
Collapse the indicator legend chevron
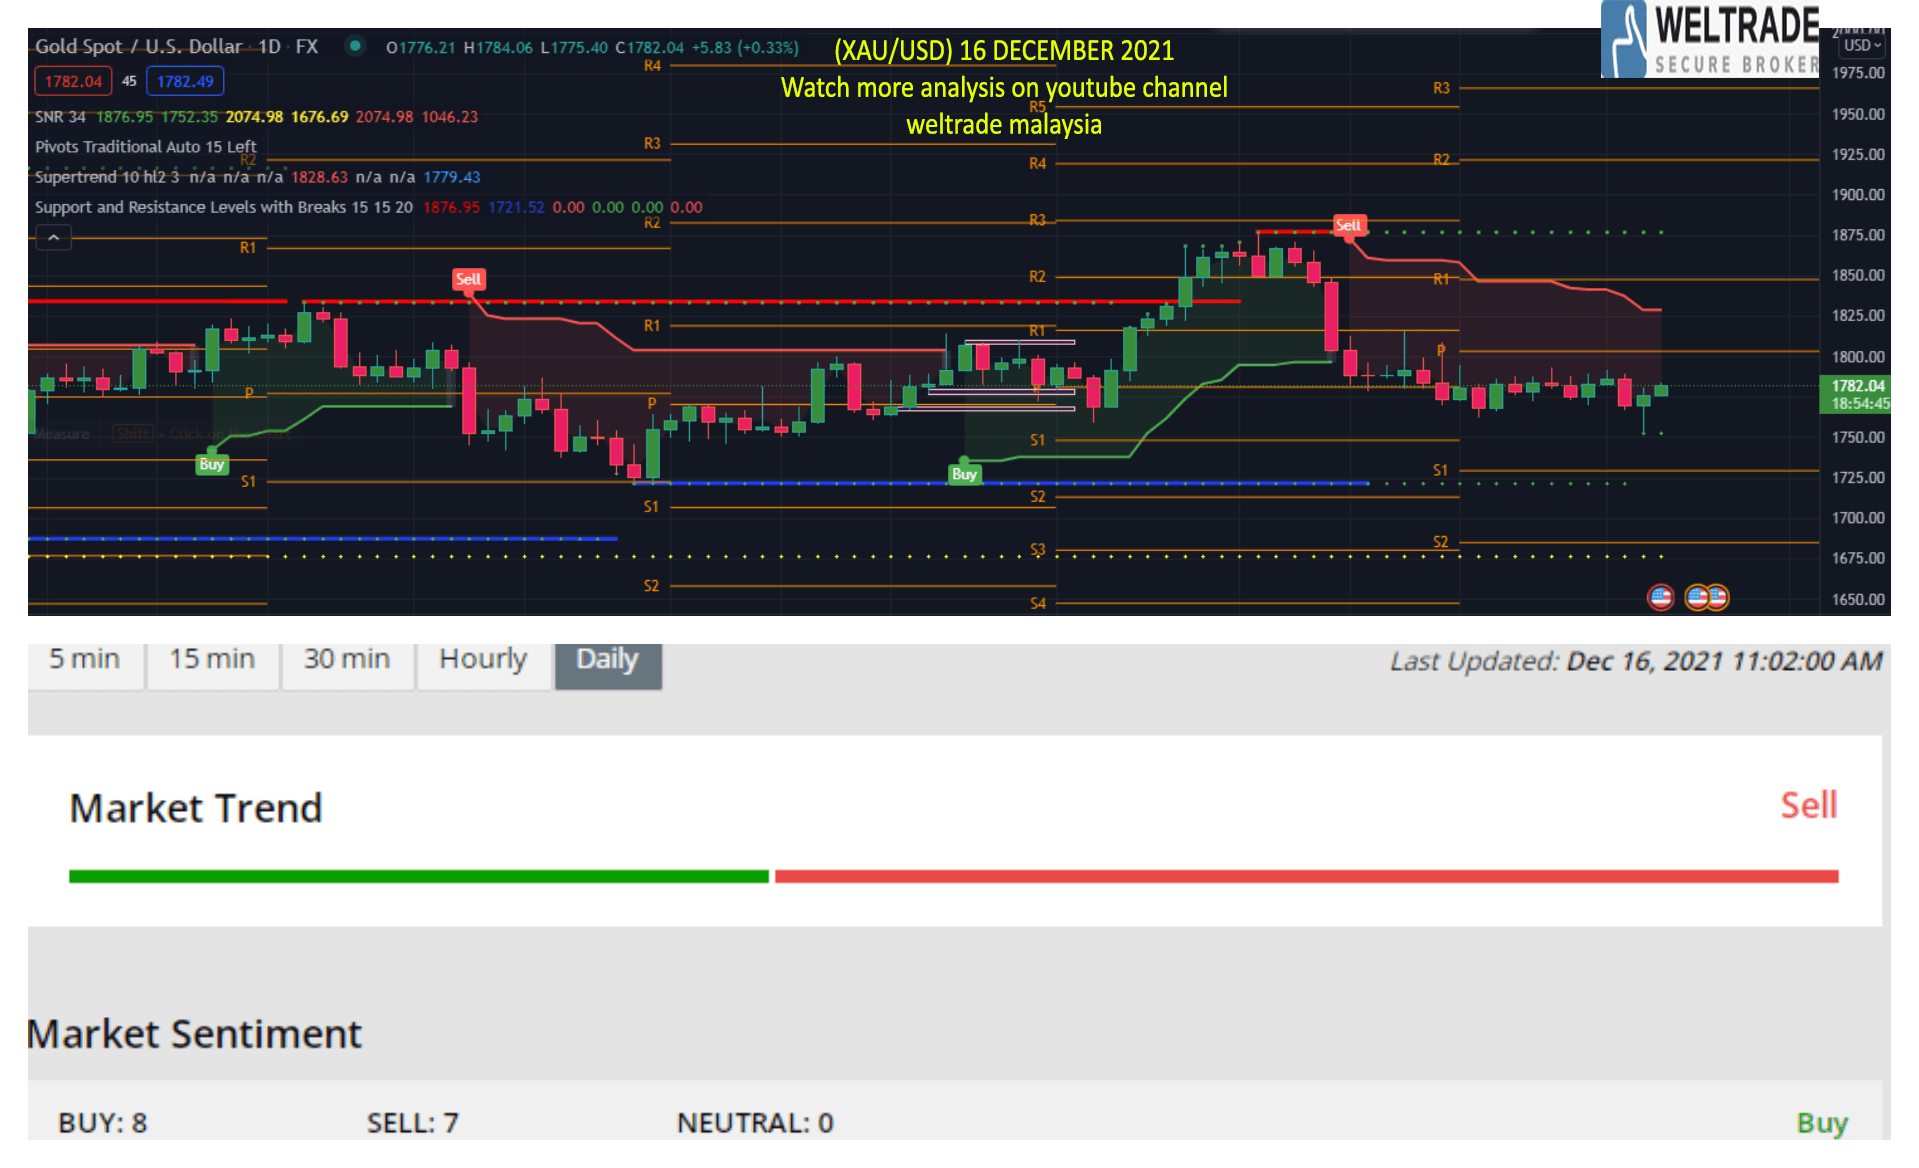tap(53, 238)
